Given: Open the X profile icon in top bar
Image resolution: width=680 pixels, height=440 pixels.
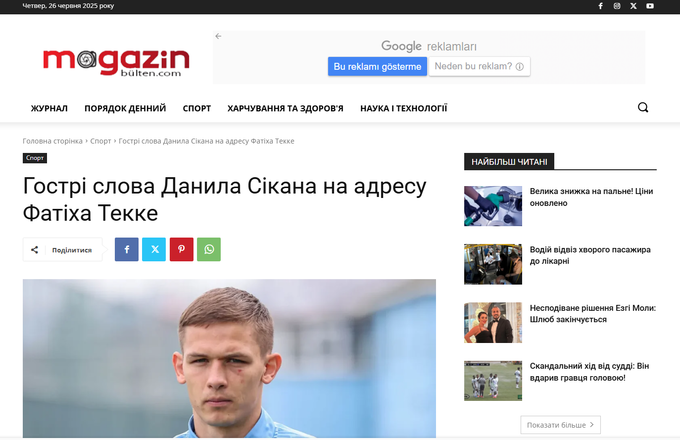Looking at the screenshot, I should [x=633, y=6].
